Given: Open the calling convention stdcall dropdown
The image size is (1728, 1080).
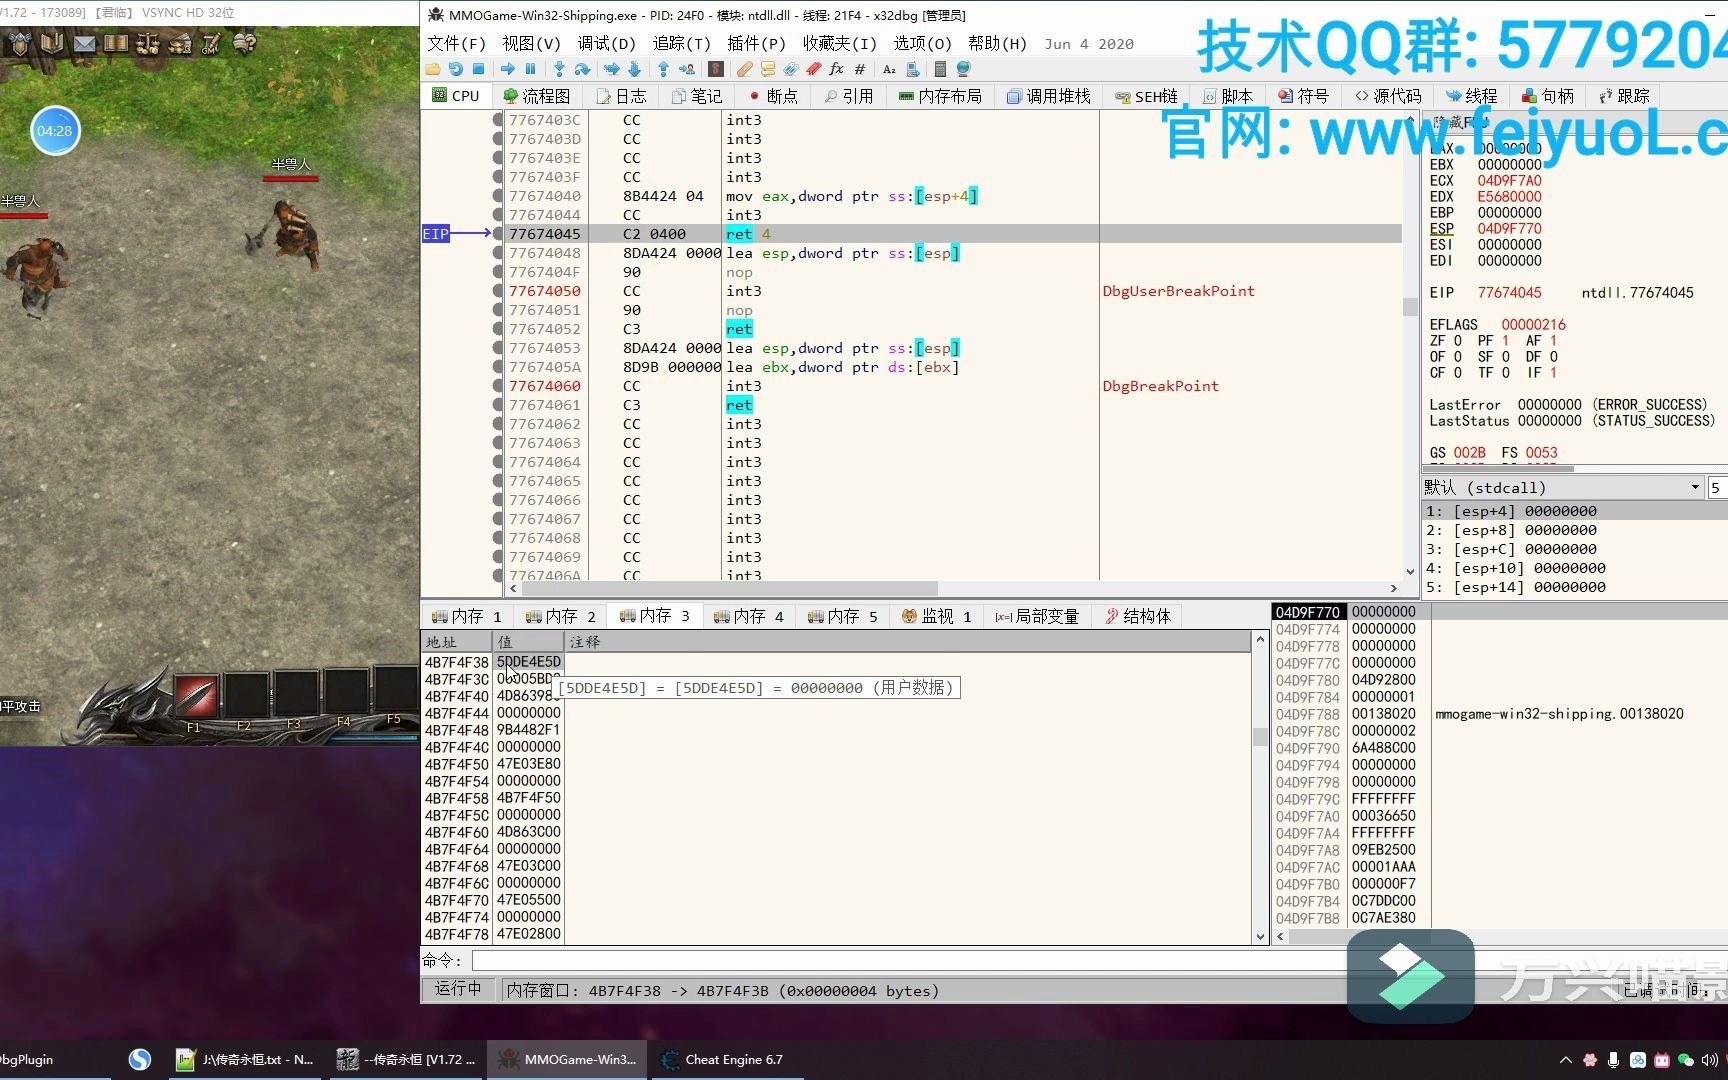Looking at the screenshot, I should (x=1563, y=487).
